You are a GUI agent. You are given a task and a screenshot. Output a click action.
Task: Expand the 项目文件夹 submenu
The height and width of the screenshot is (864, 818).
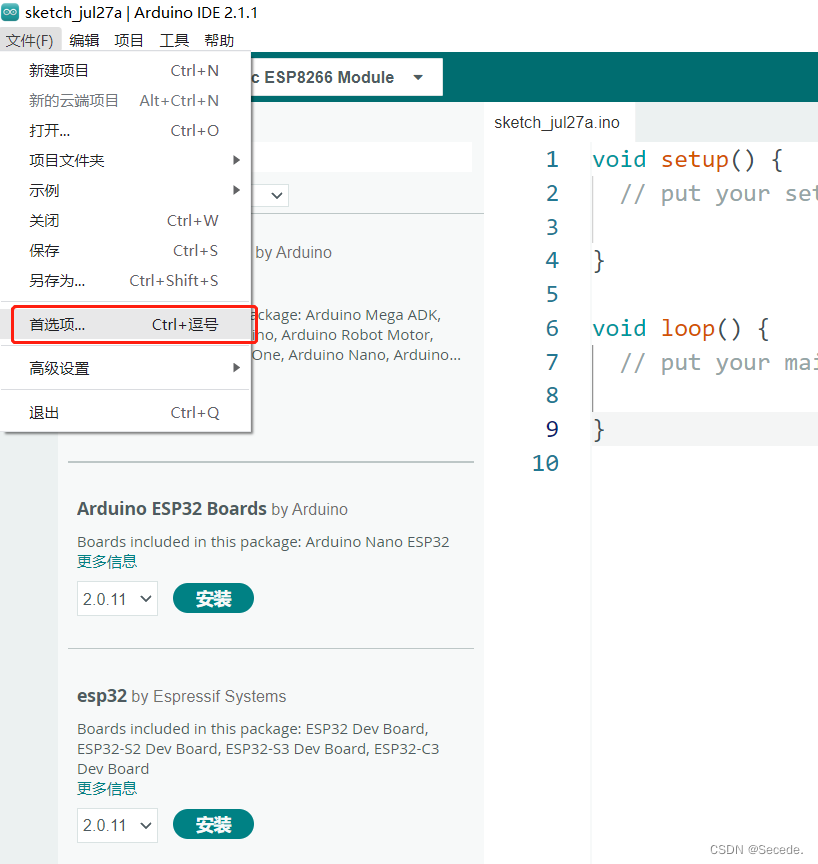coord(126,160)
